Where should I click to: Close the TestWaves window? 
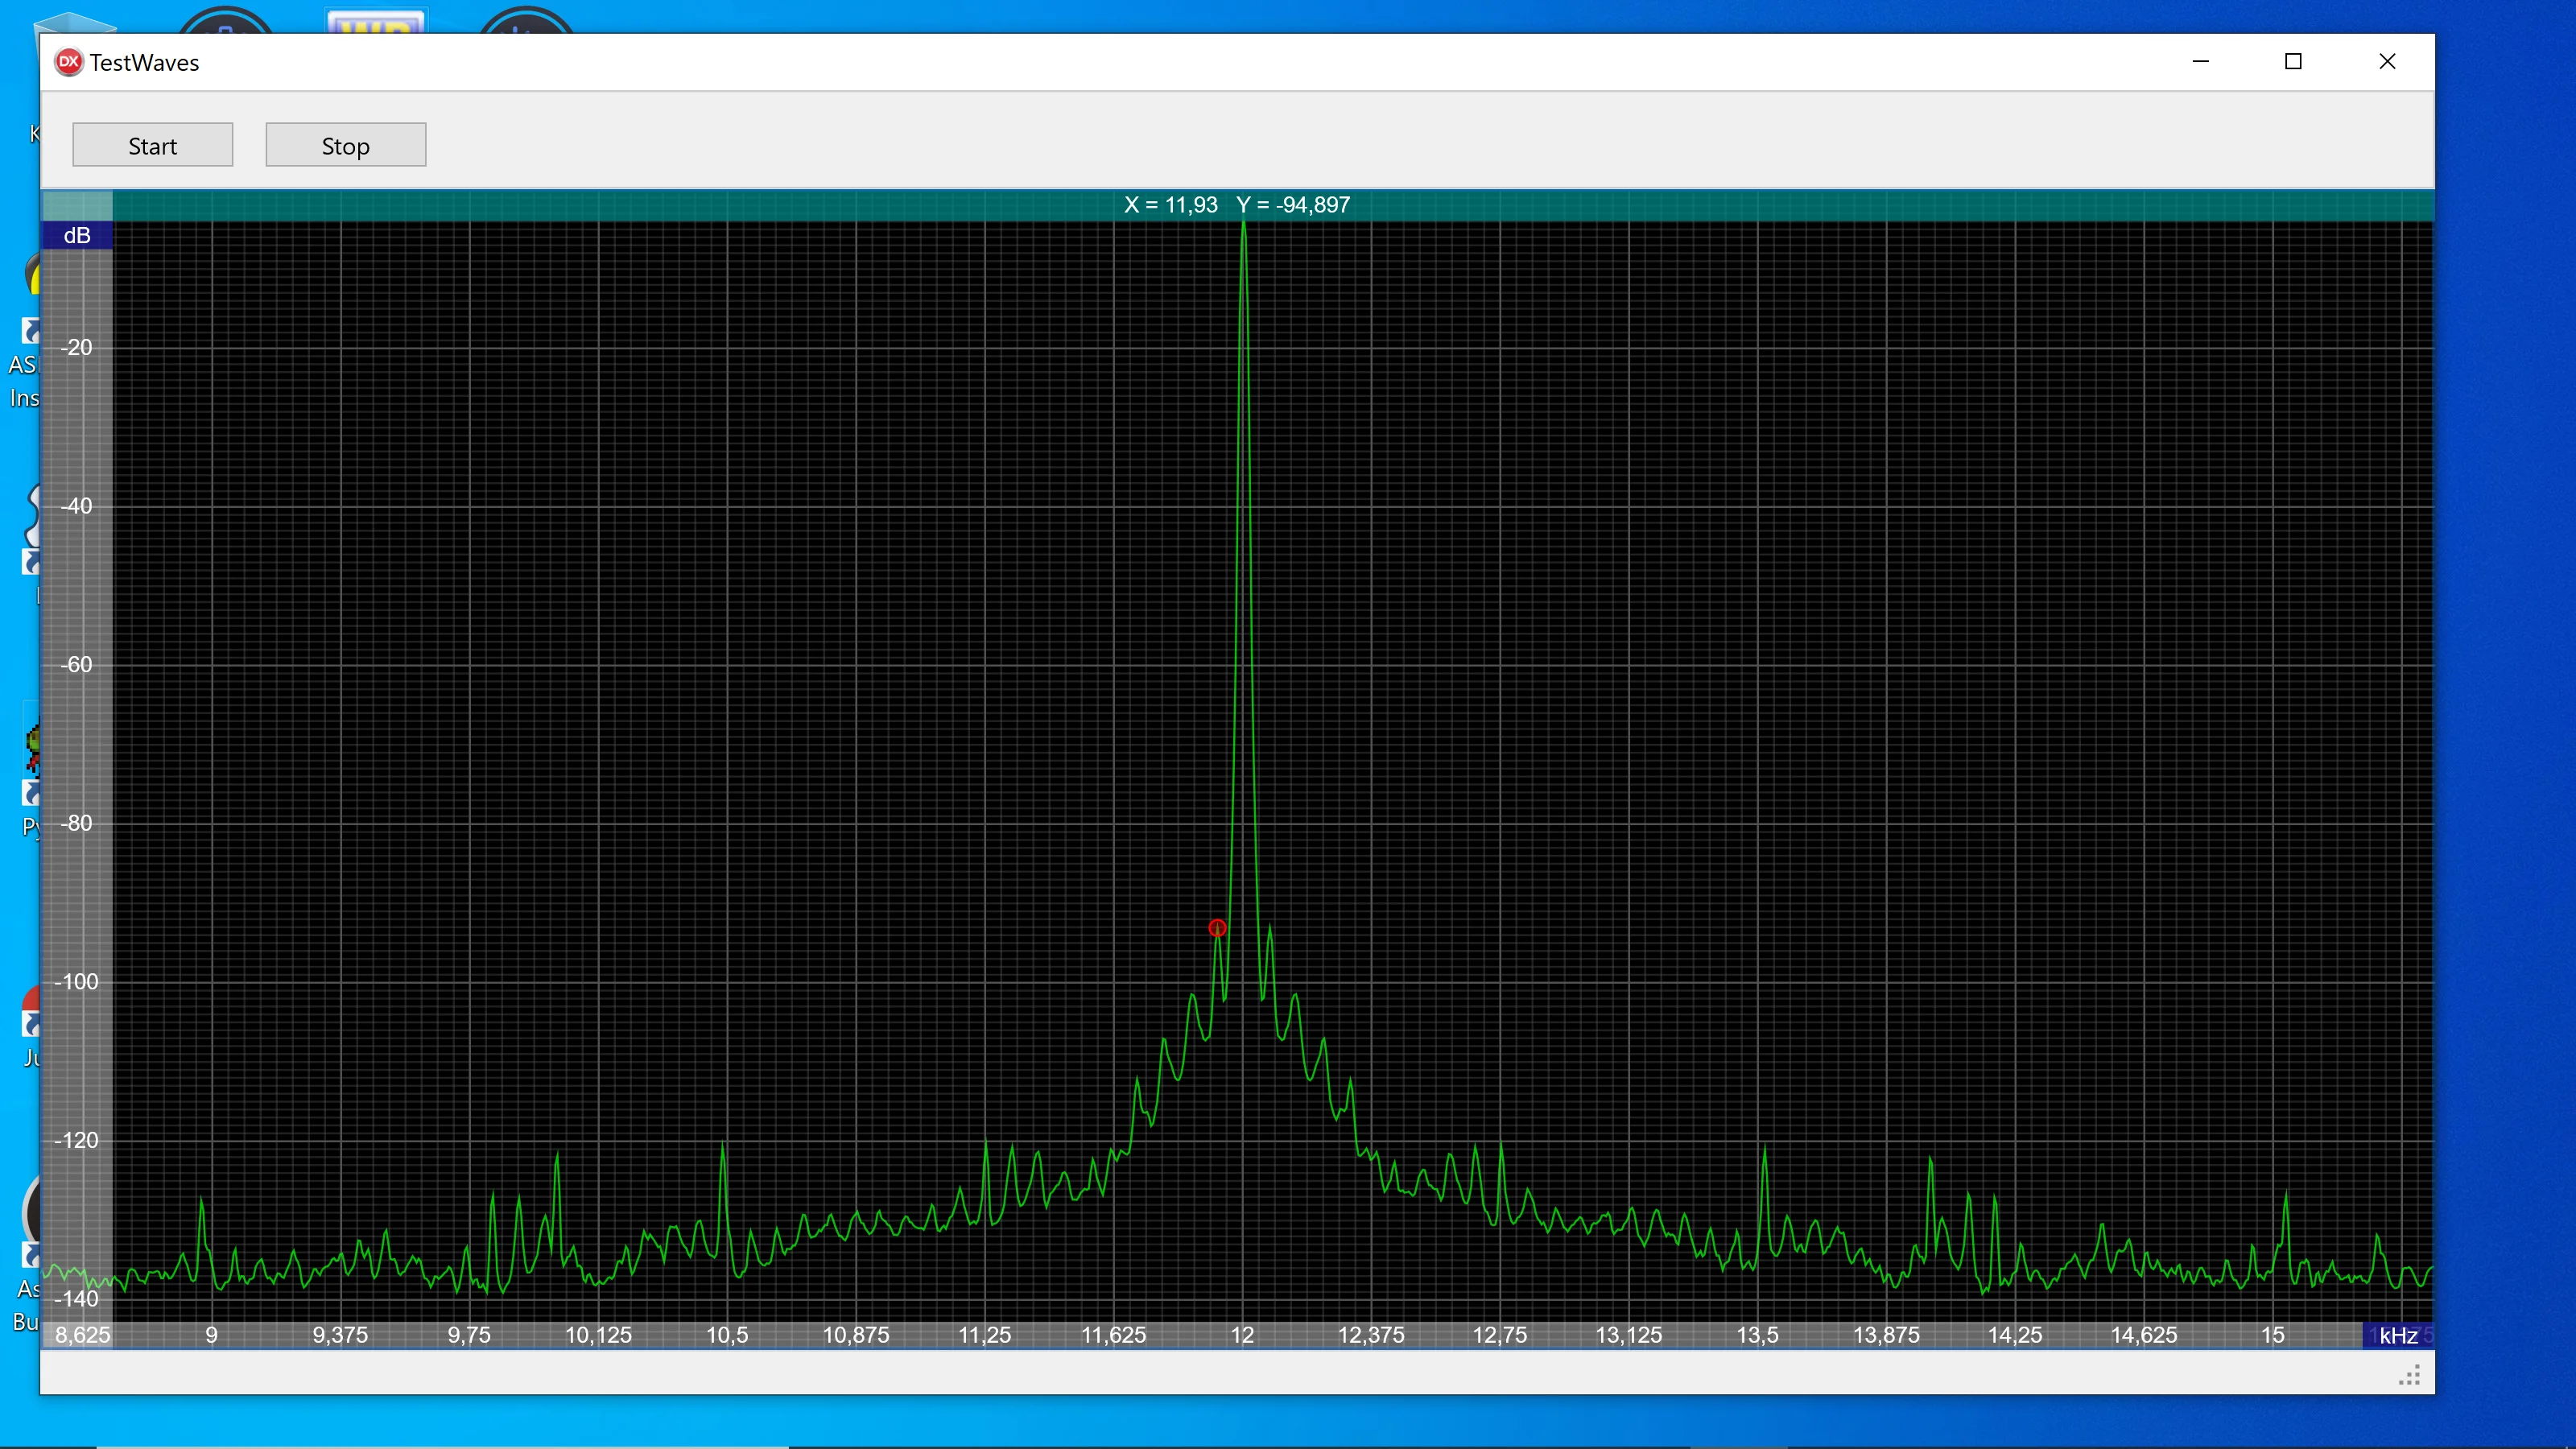coord(2387,62)
